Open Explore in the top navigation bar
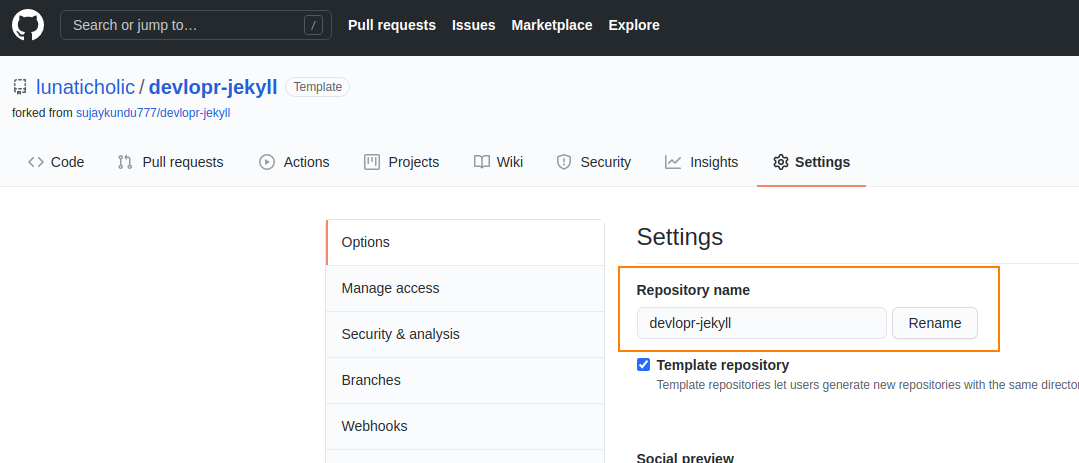This screenshot has height=463, width=1079. 634,25
